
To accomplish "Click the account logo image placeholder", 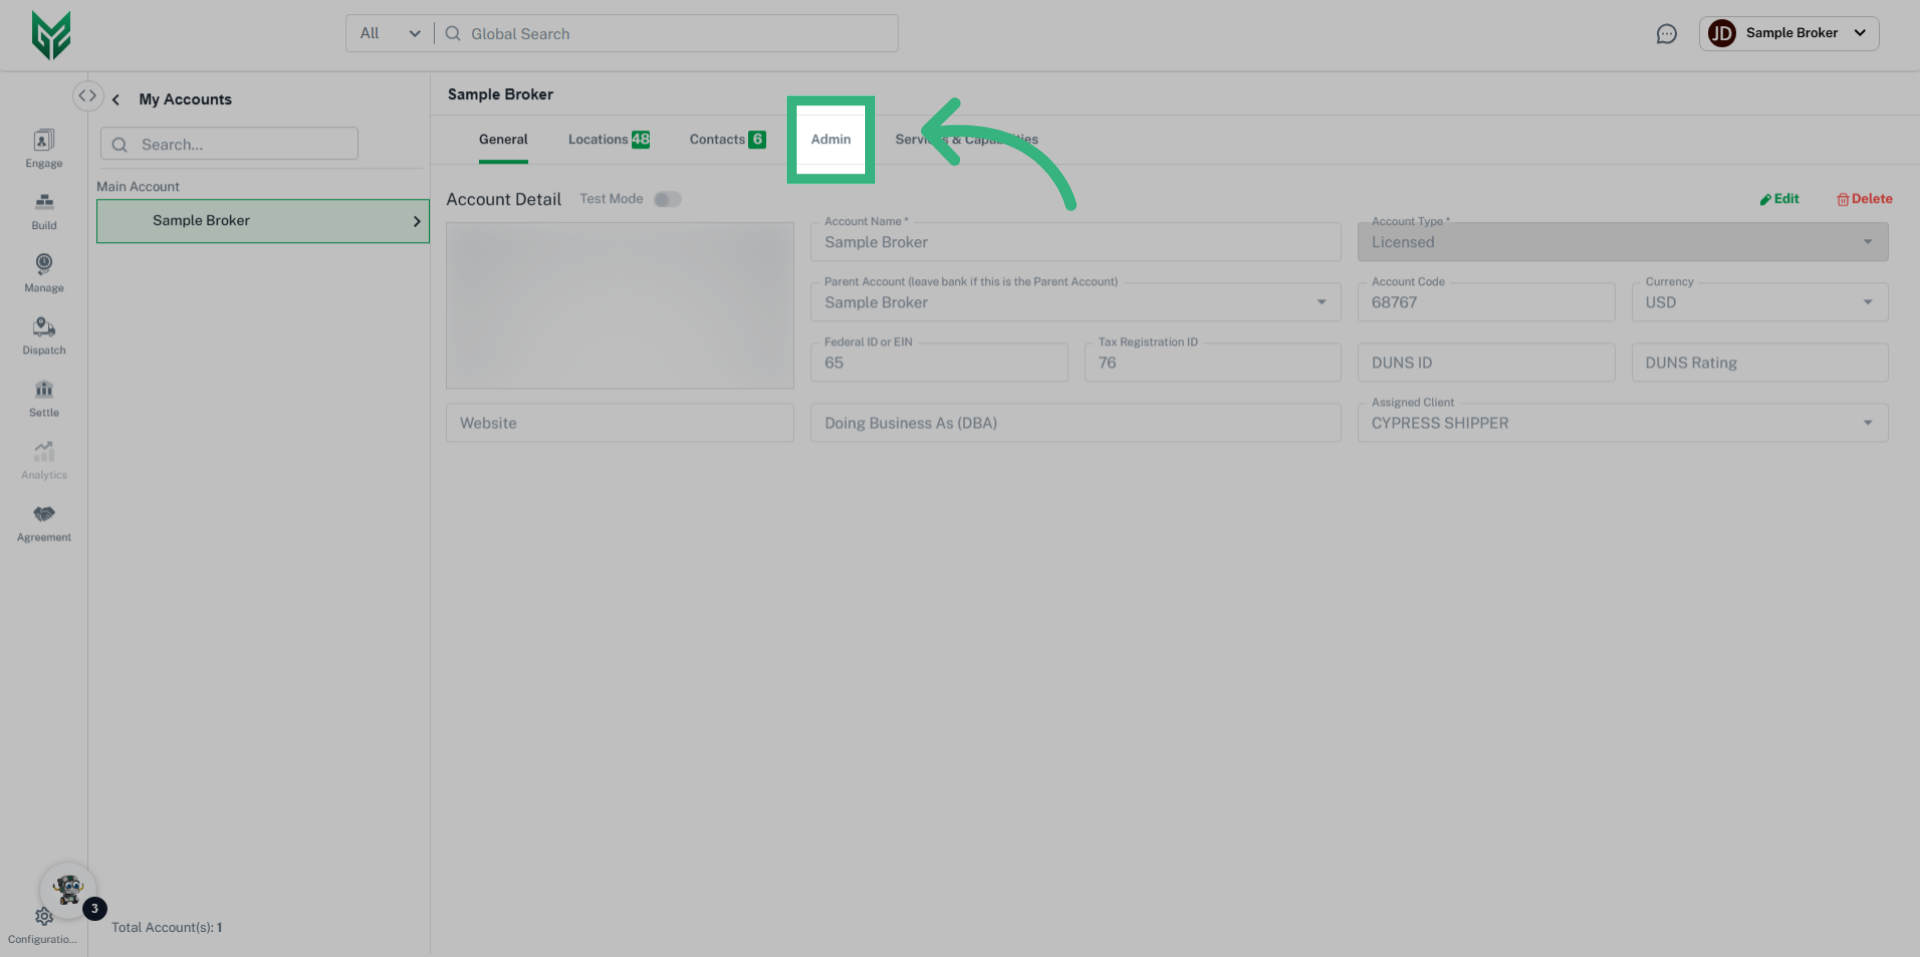I will click(x=620, y=305).
